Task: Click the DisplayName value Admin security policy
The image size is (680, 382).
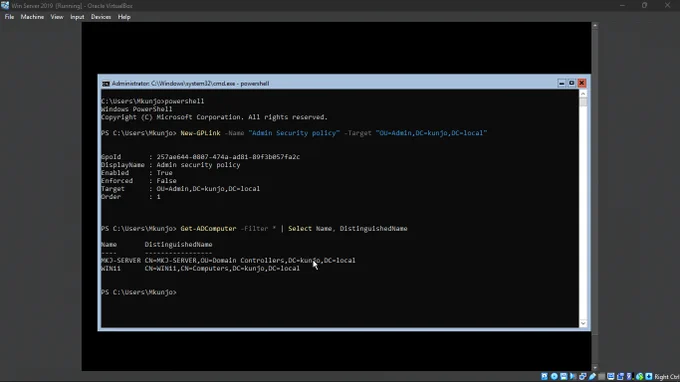Action: (x=198, y=165)
